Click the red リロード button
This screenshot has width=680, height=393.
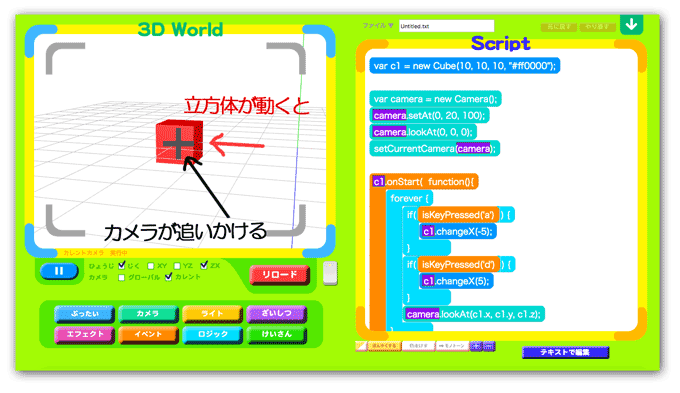coord(280,275)
